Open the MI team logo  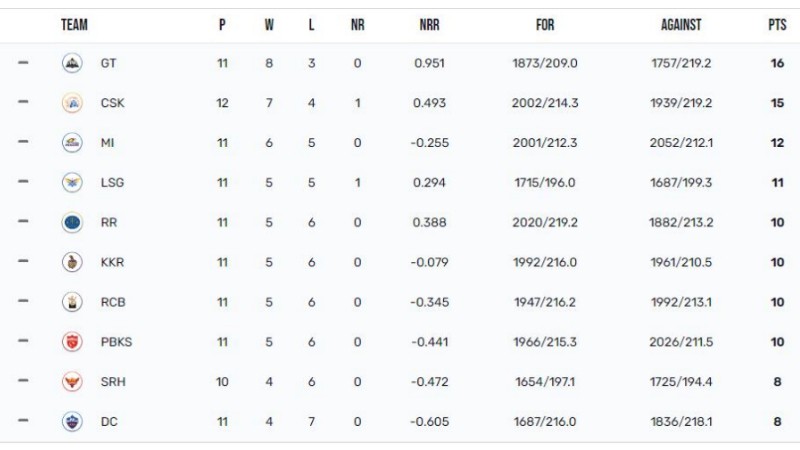point(72,143)
